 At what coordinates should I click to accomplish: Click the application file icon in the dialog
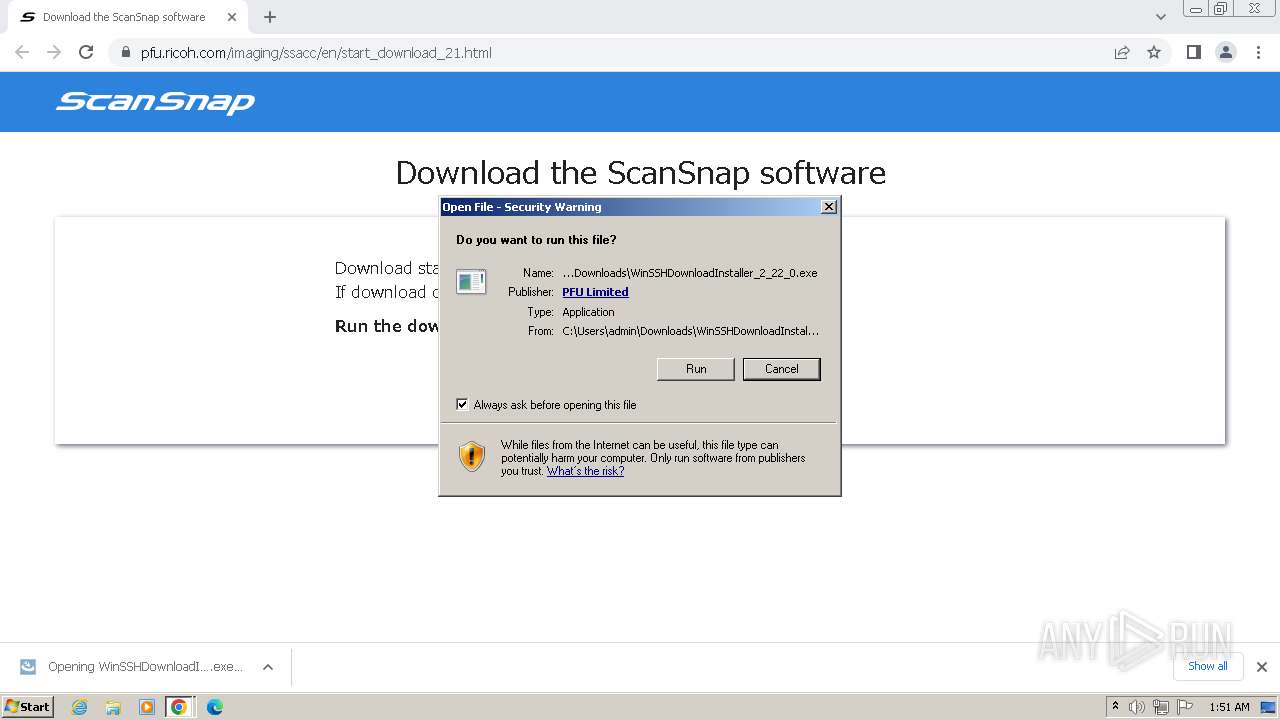471,282
